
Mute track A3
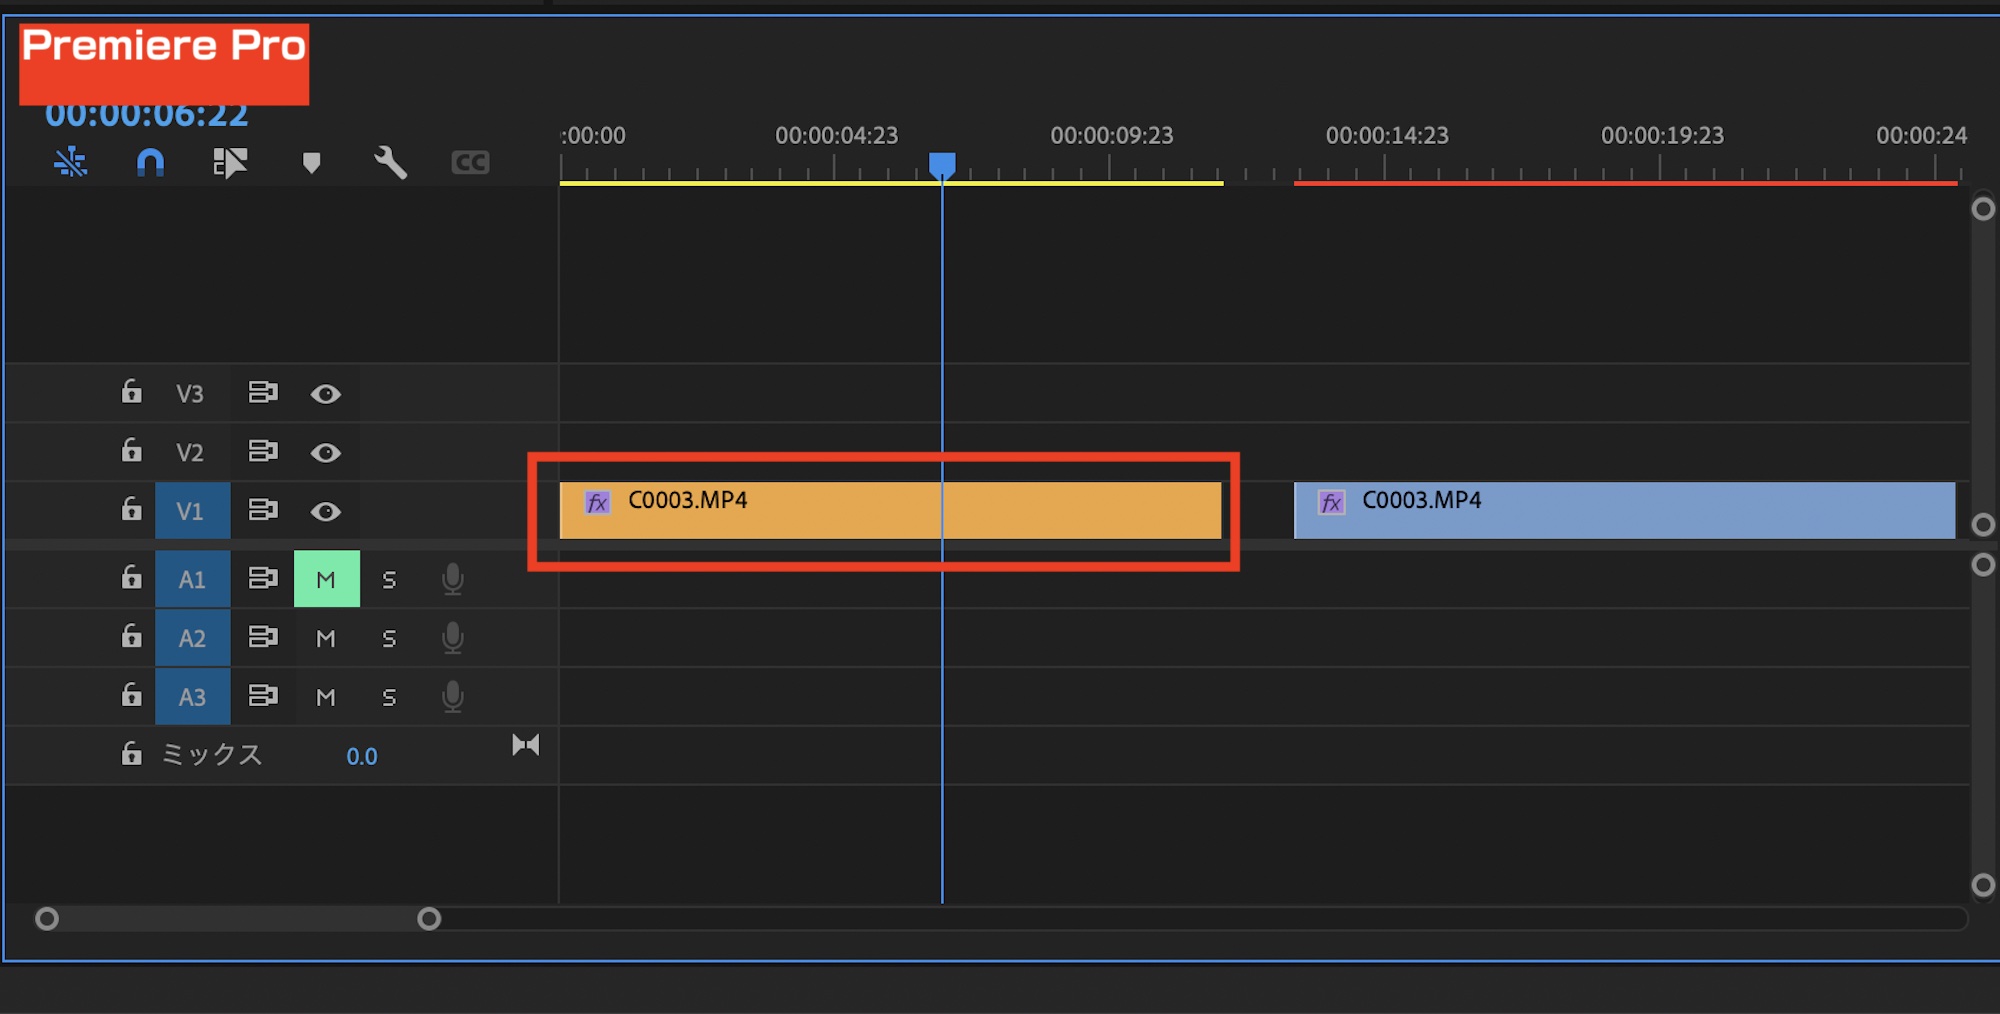326,697
